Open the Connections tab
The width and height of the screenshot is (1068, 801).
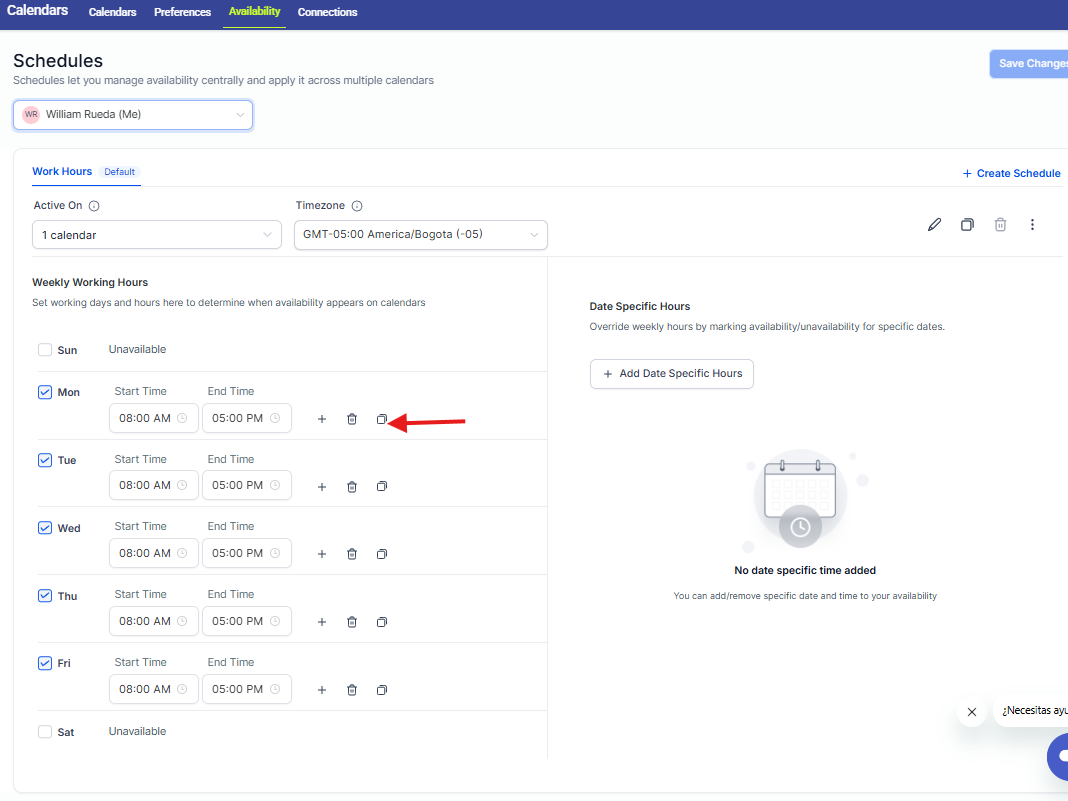327,12
